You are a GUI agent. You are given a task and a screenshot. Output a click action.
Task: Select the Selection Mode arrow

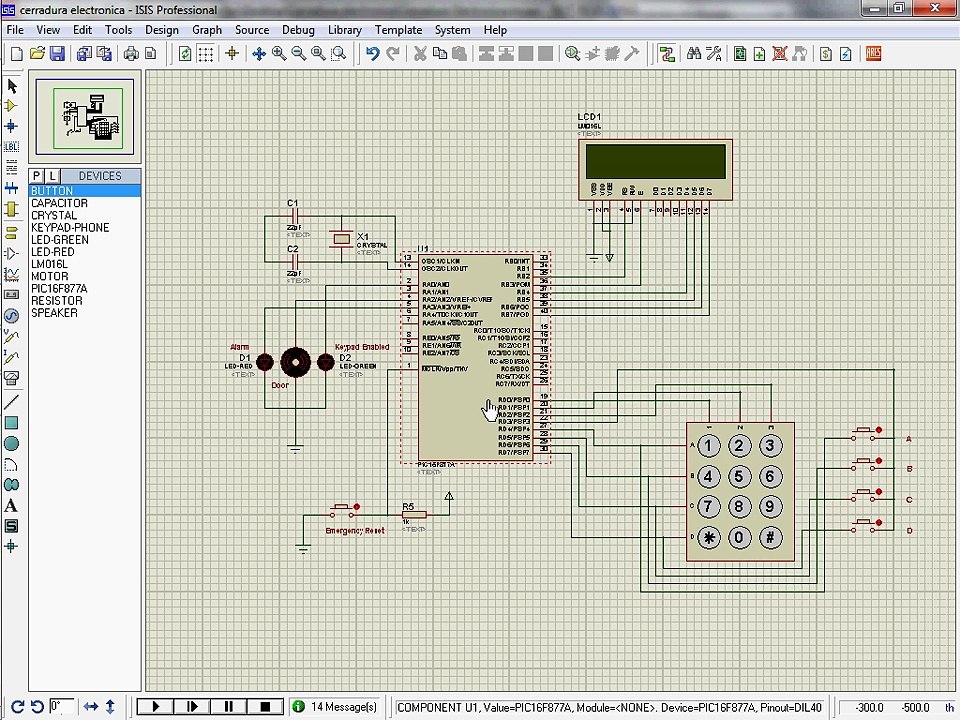(12, 86)
